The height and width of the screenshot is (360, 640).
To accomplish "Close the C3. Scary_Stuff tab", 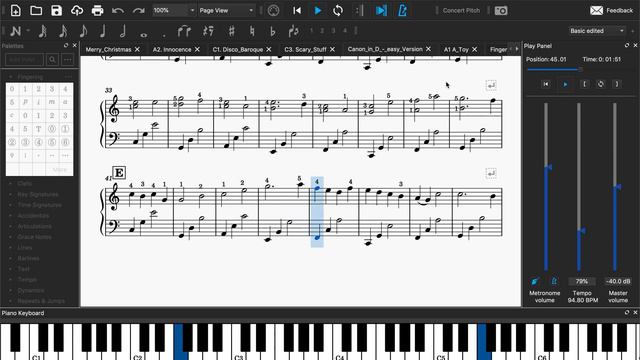I will (332, 49).
